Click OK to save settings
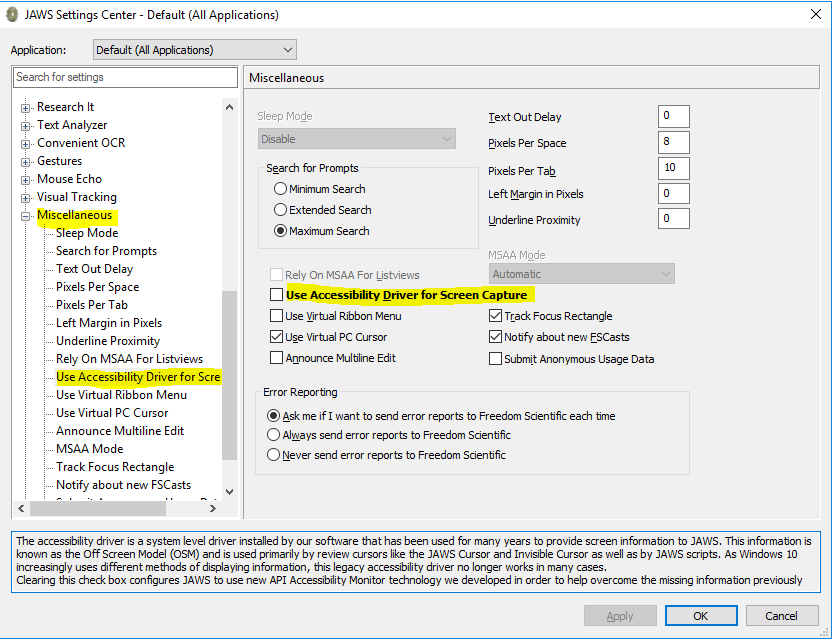832x641 pixels. [701, 615]
